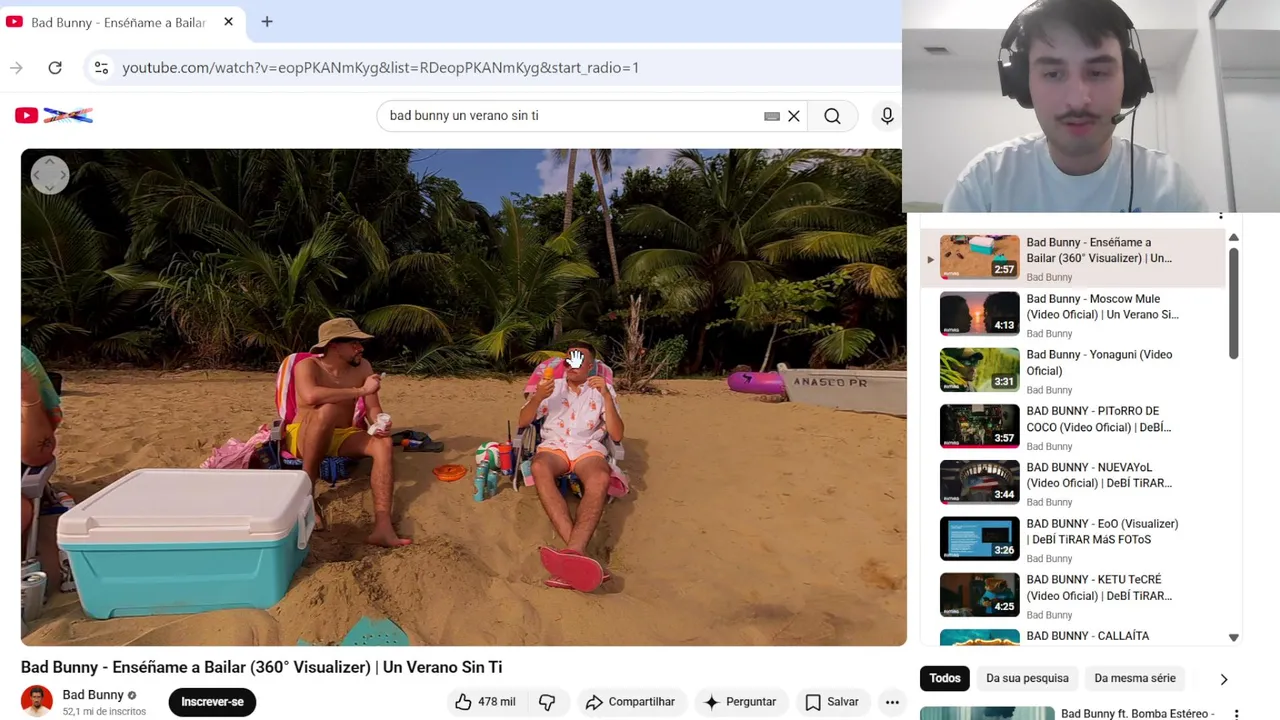Play NUEVAYoL video thumbnail
This screenshot has width=1280, height=720.
pos(979,482)
